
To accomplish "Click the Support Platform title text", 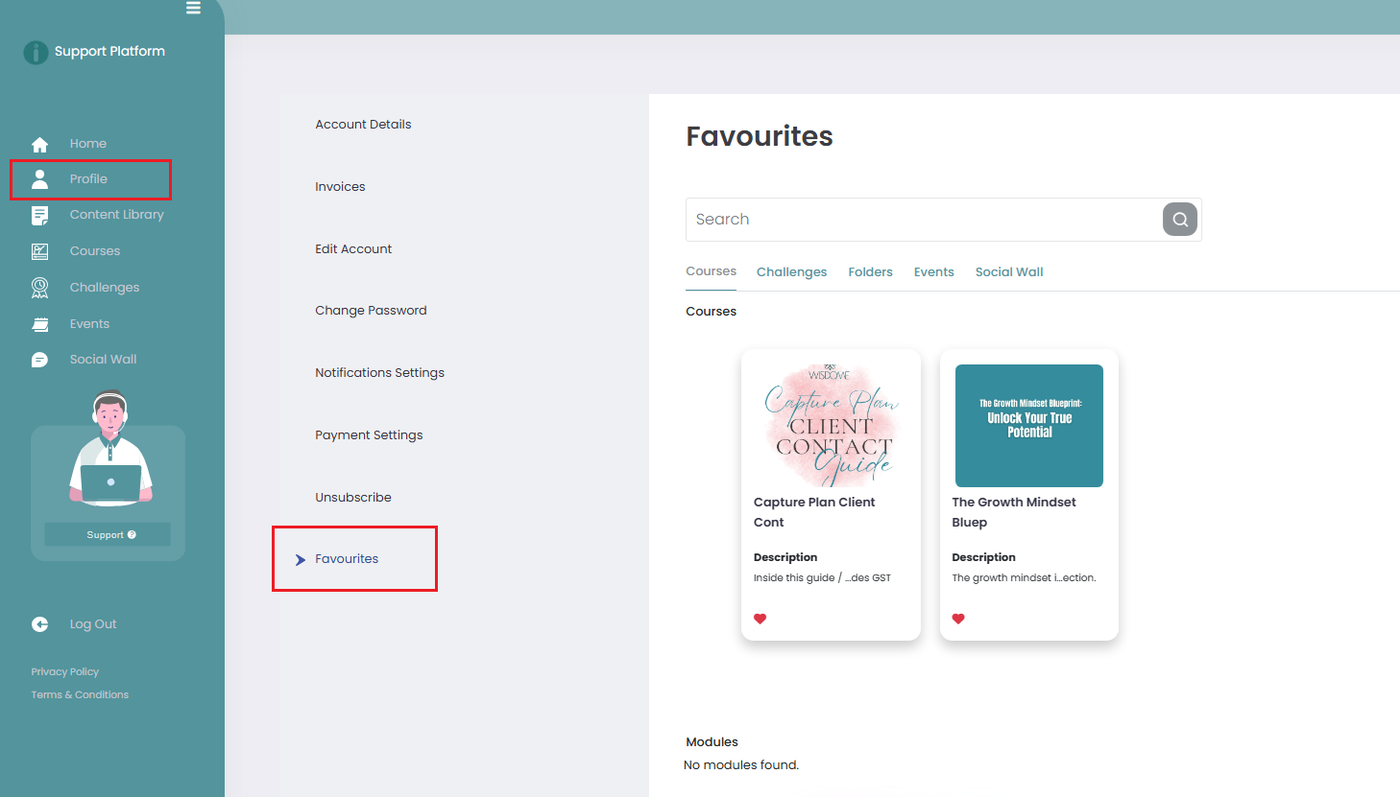I will [110, 52].
